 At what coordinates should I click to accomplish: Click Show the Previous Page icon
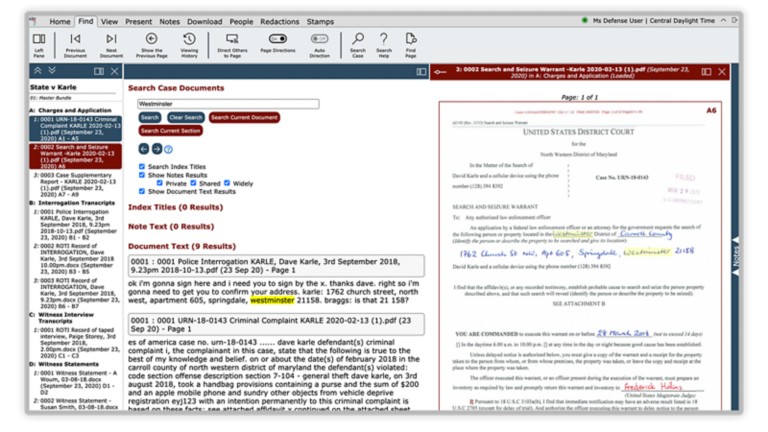(151, 46)
